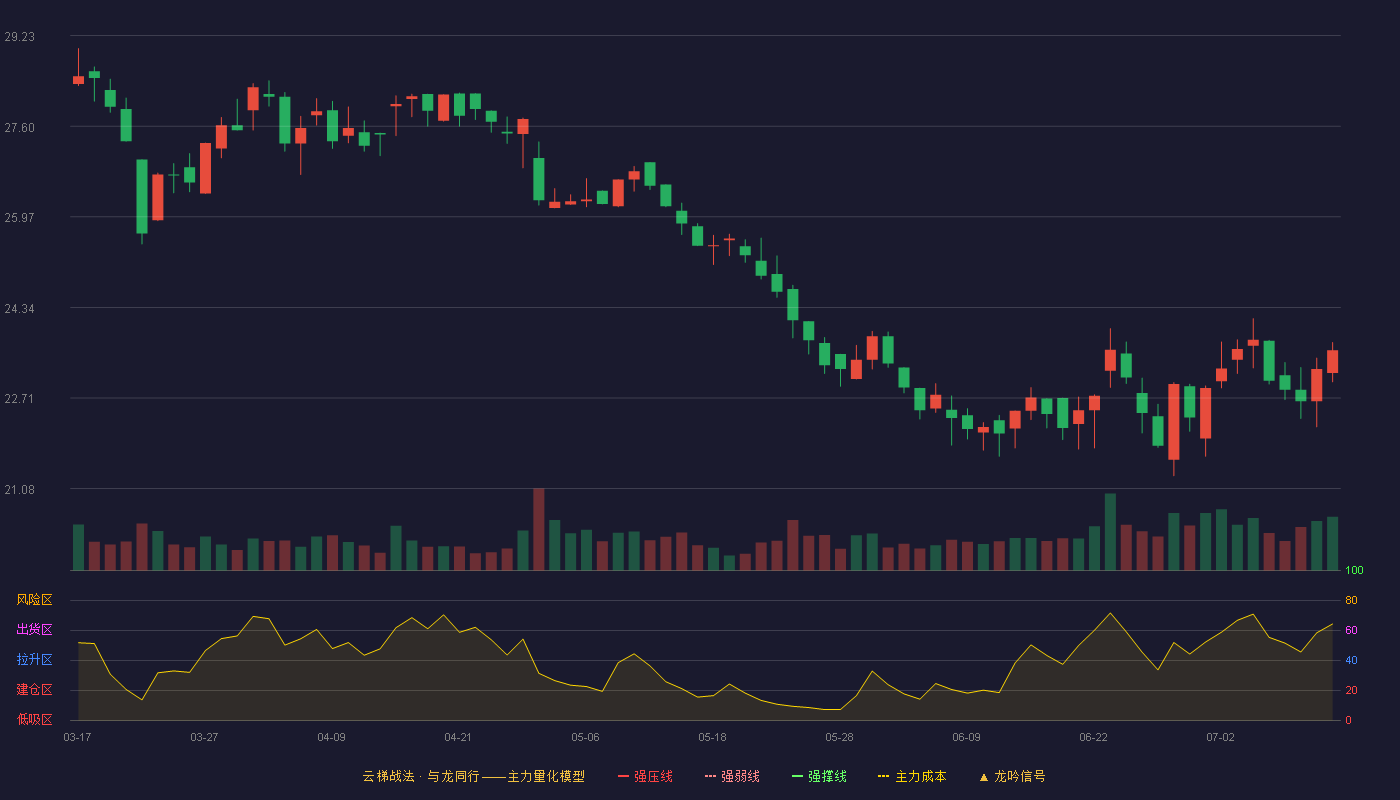Click the 04-21 date label
This screenshot has width=1400, height=800.
click(x=458, y=737)
